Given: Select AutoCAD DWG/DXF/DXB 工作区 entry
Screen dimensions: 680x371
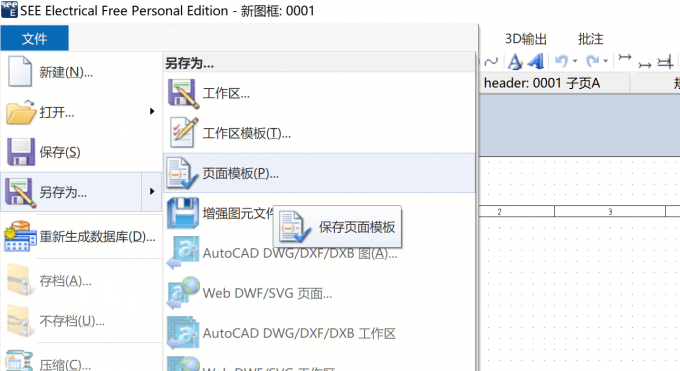Looking at the screenshot, I should [x=299, y=333].
